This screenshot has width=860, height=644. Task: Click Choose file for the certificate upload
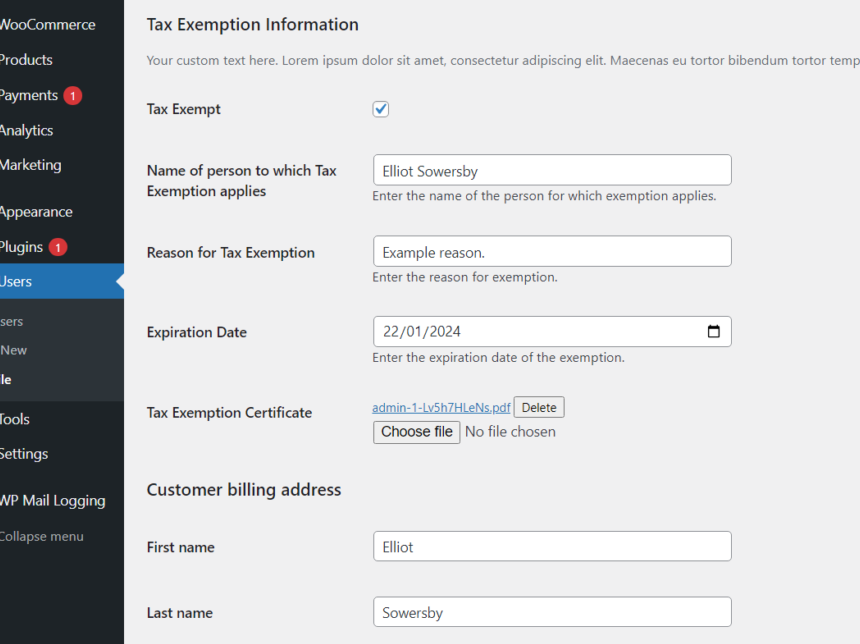coord(416,432)
